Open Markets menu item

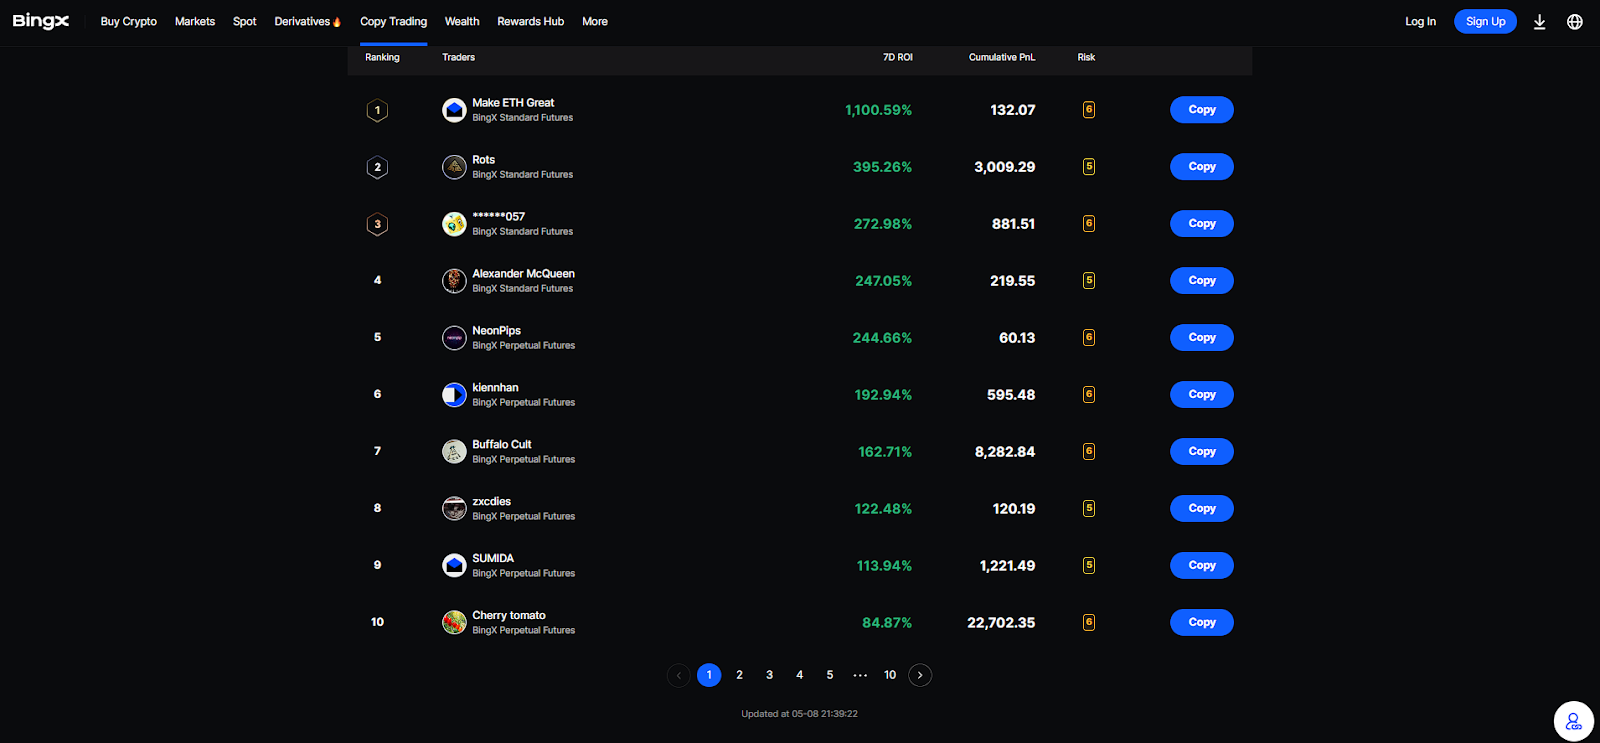[x=195, y=21]
